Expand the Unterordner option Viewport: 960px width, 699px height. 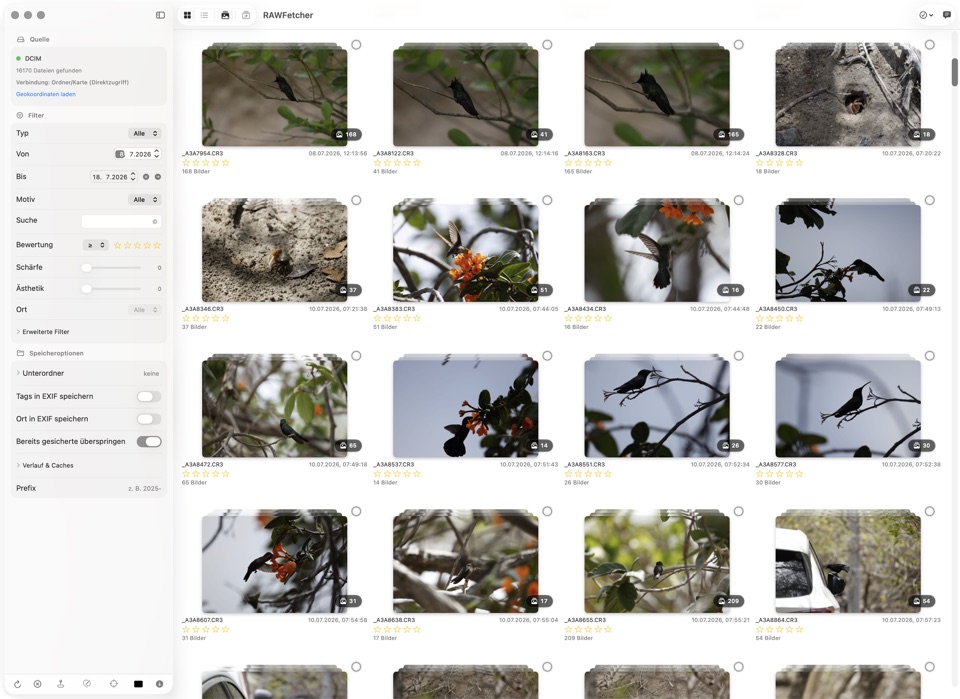pos(40,373)
